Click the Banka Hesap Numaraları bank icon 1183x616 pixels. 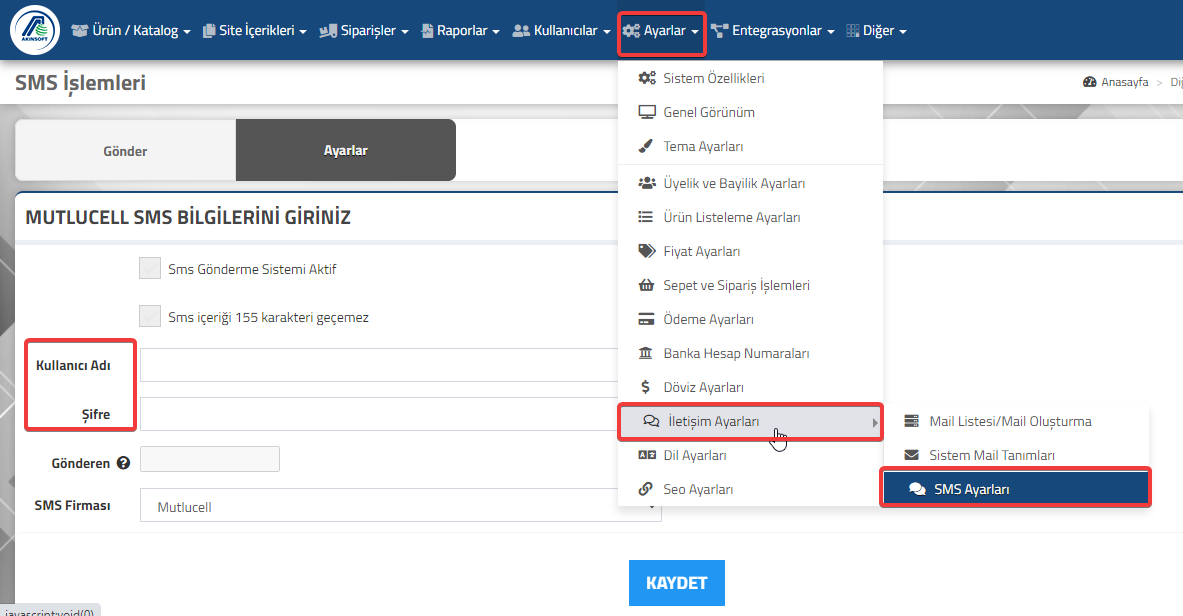[646, 353]
